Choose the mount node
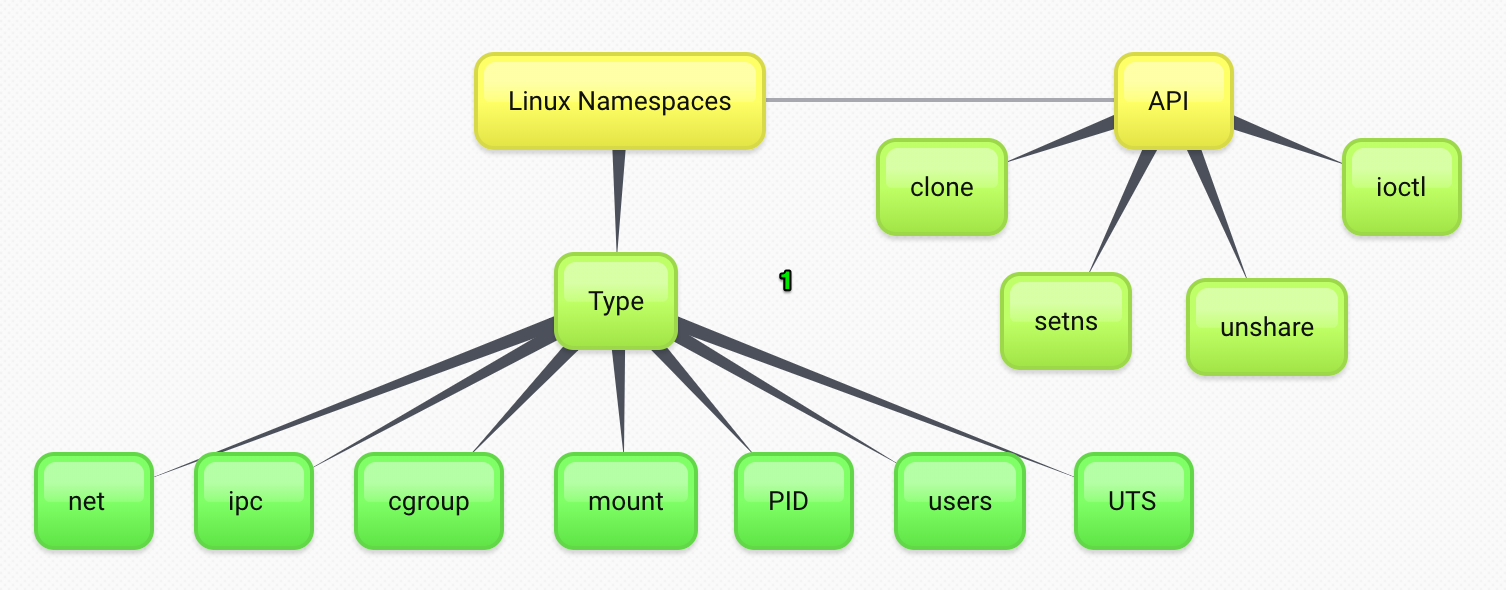 (625, 501)
